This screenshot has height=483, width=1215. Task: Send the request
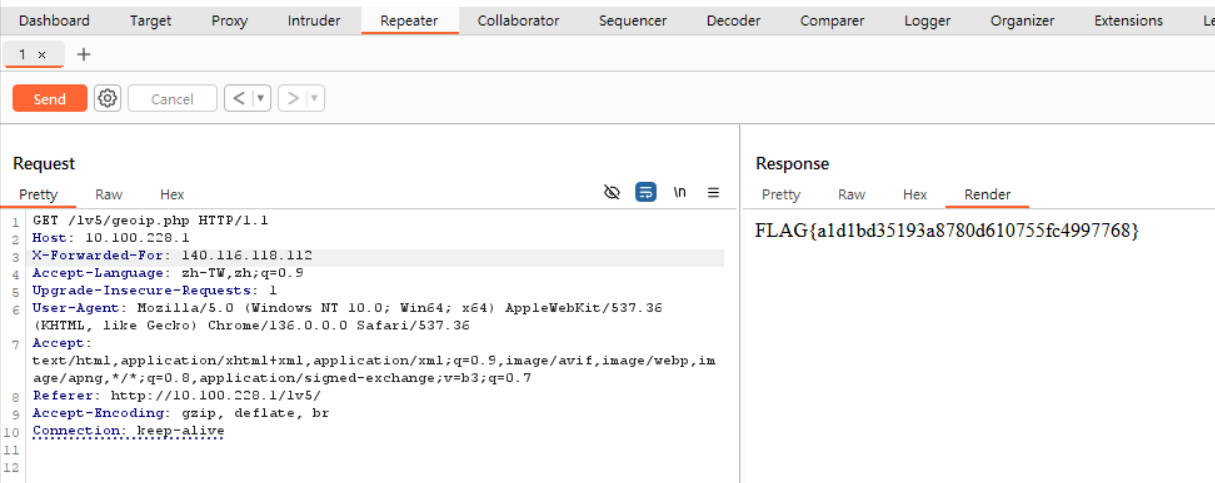coord(50,98)
